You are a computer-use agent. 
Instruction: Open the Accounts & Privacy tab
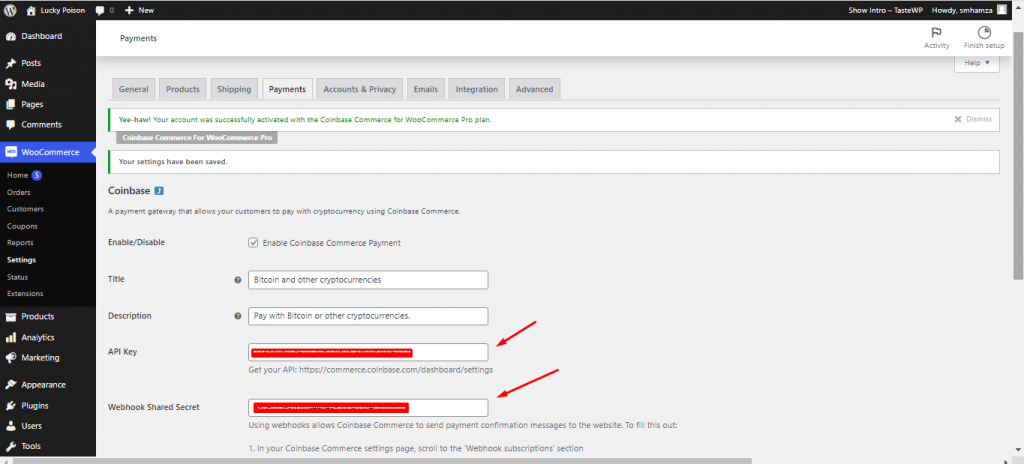[360, 90]
